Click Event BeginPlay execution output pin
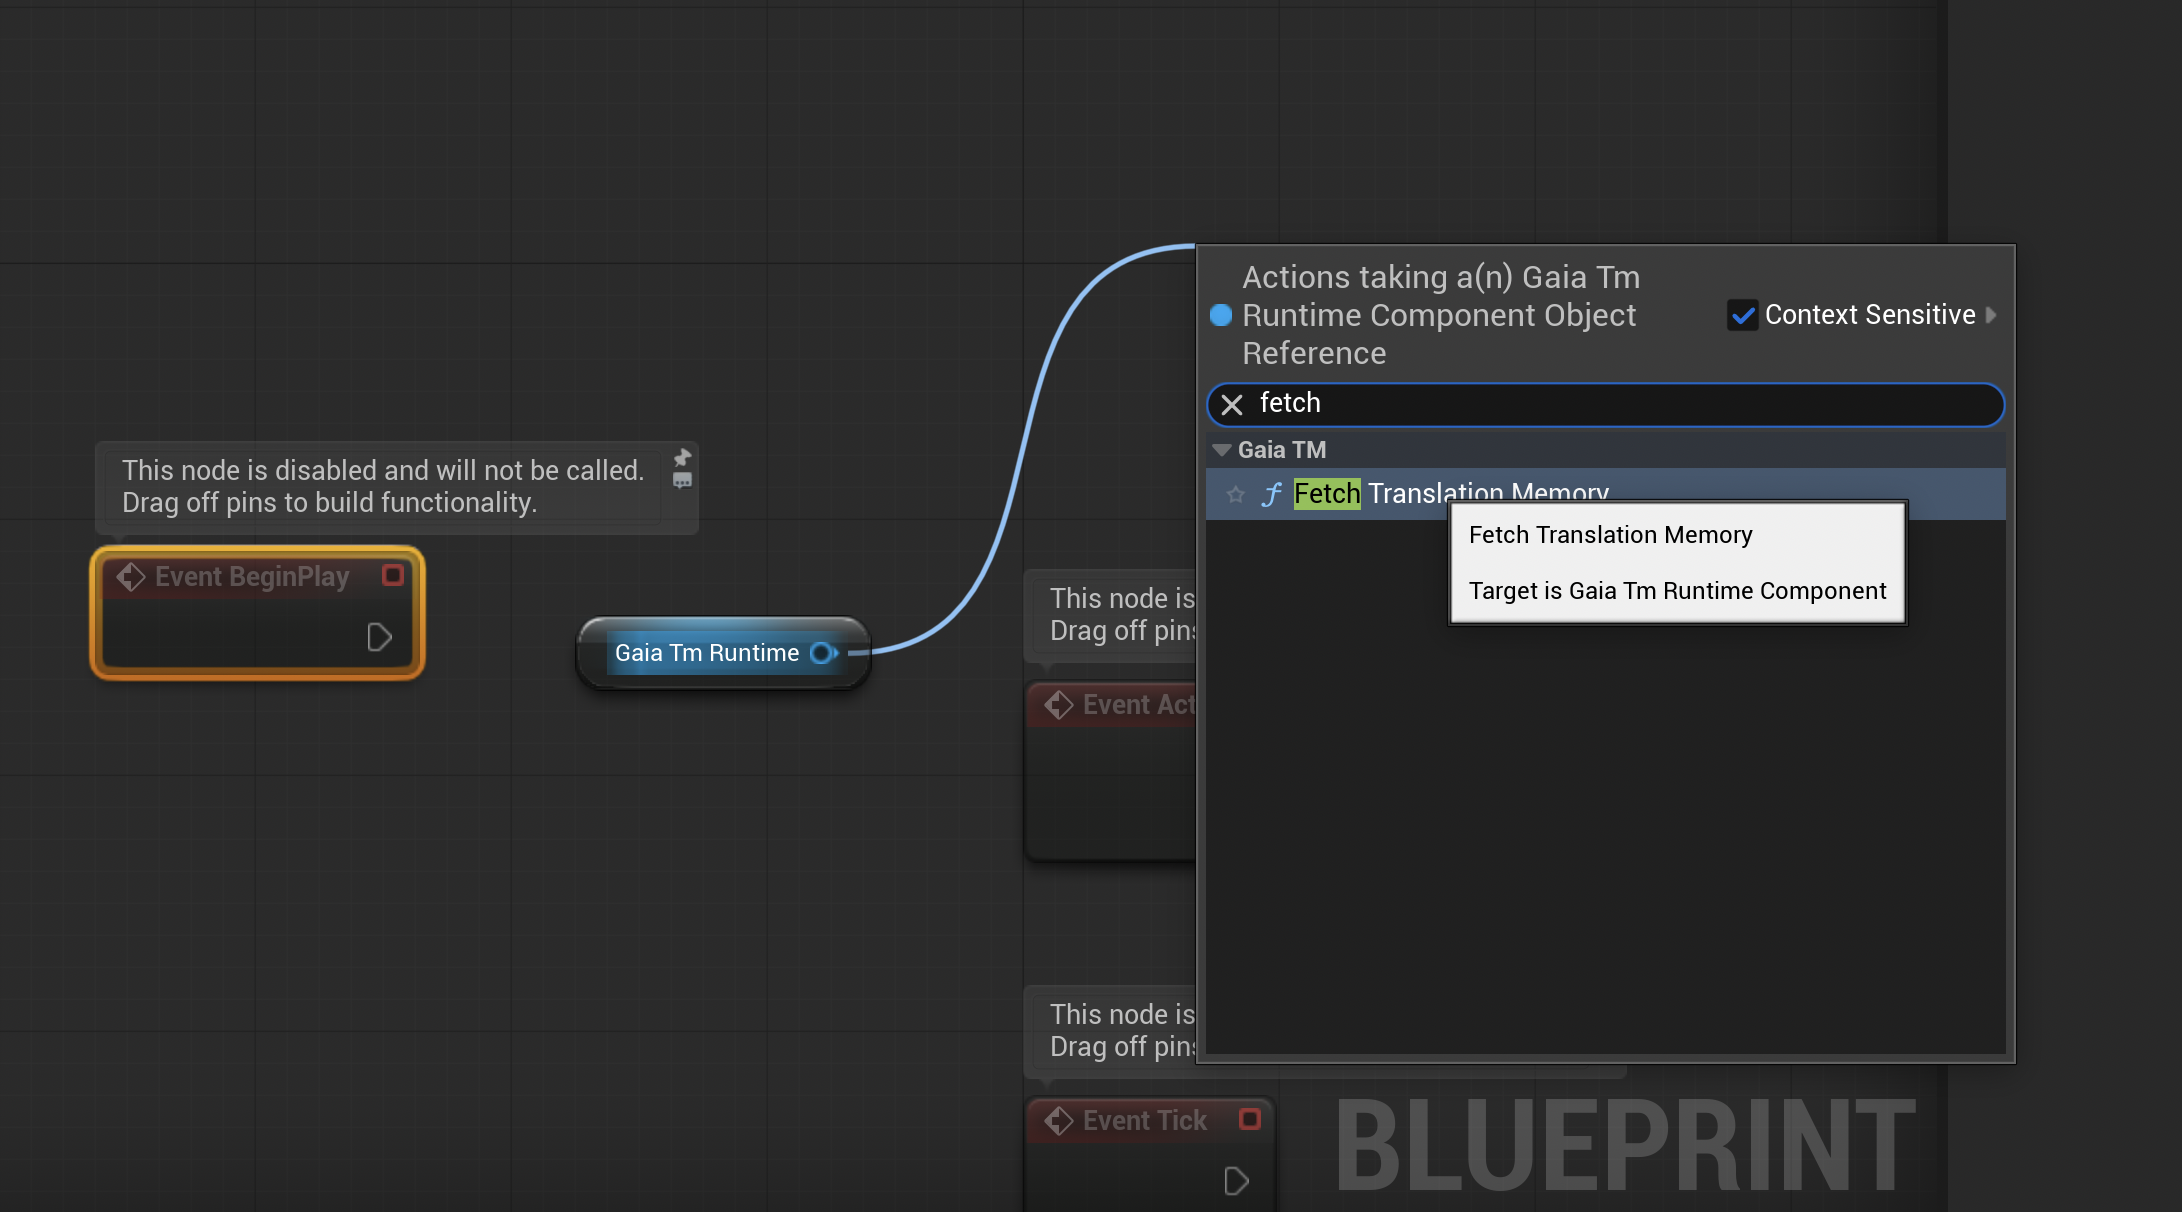Image resolution: width=2182 pixels, height=1212 pixels. 379,637
